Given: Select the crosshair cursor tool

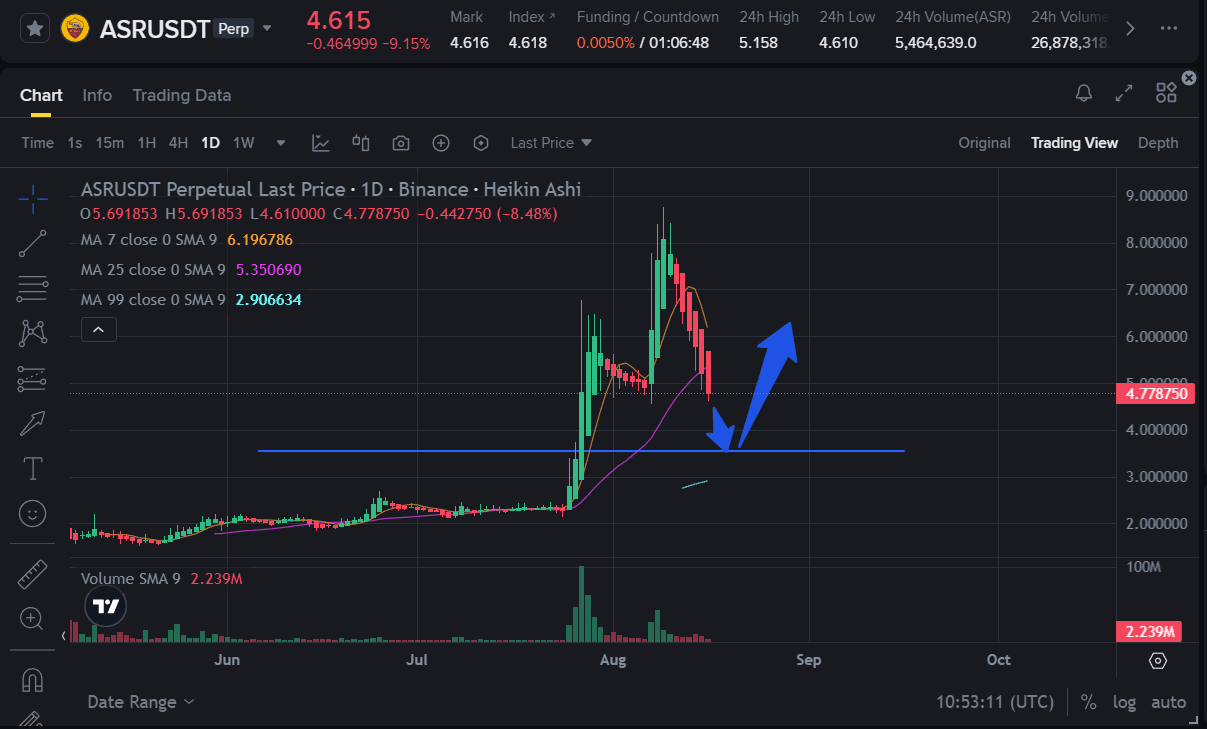Looking at the screenshot, I should pos(33,198).
